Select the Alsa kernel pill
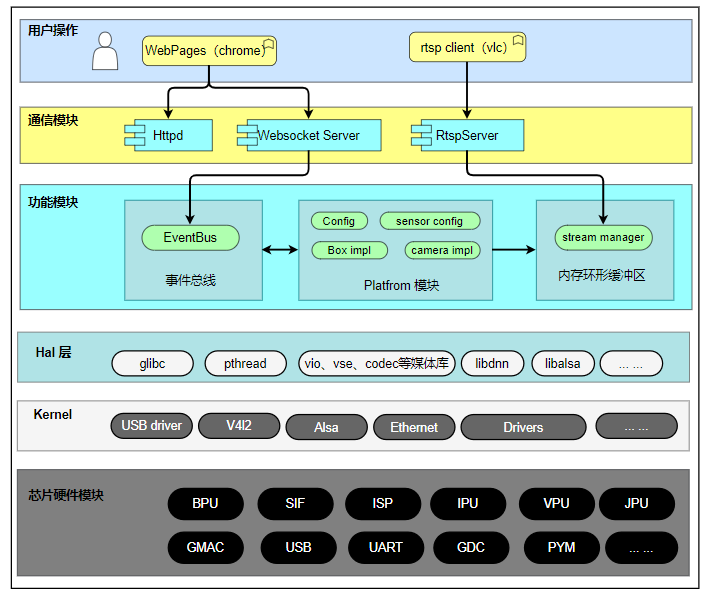 326,427
